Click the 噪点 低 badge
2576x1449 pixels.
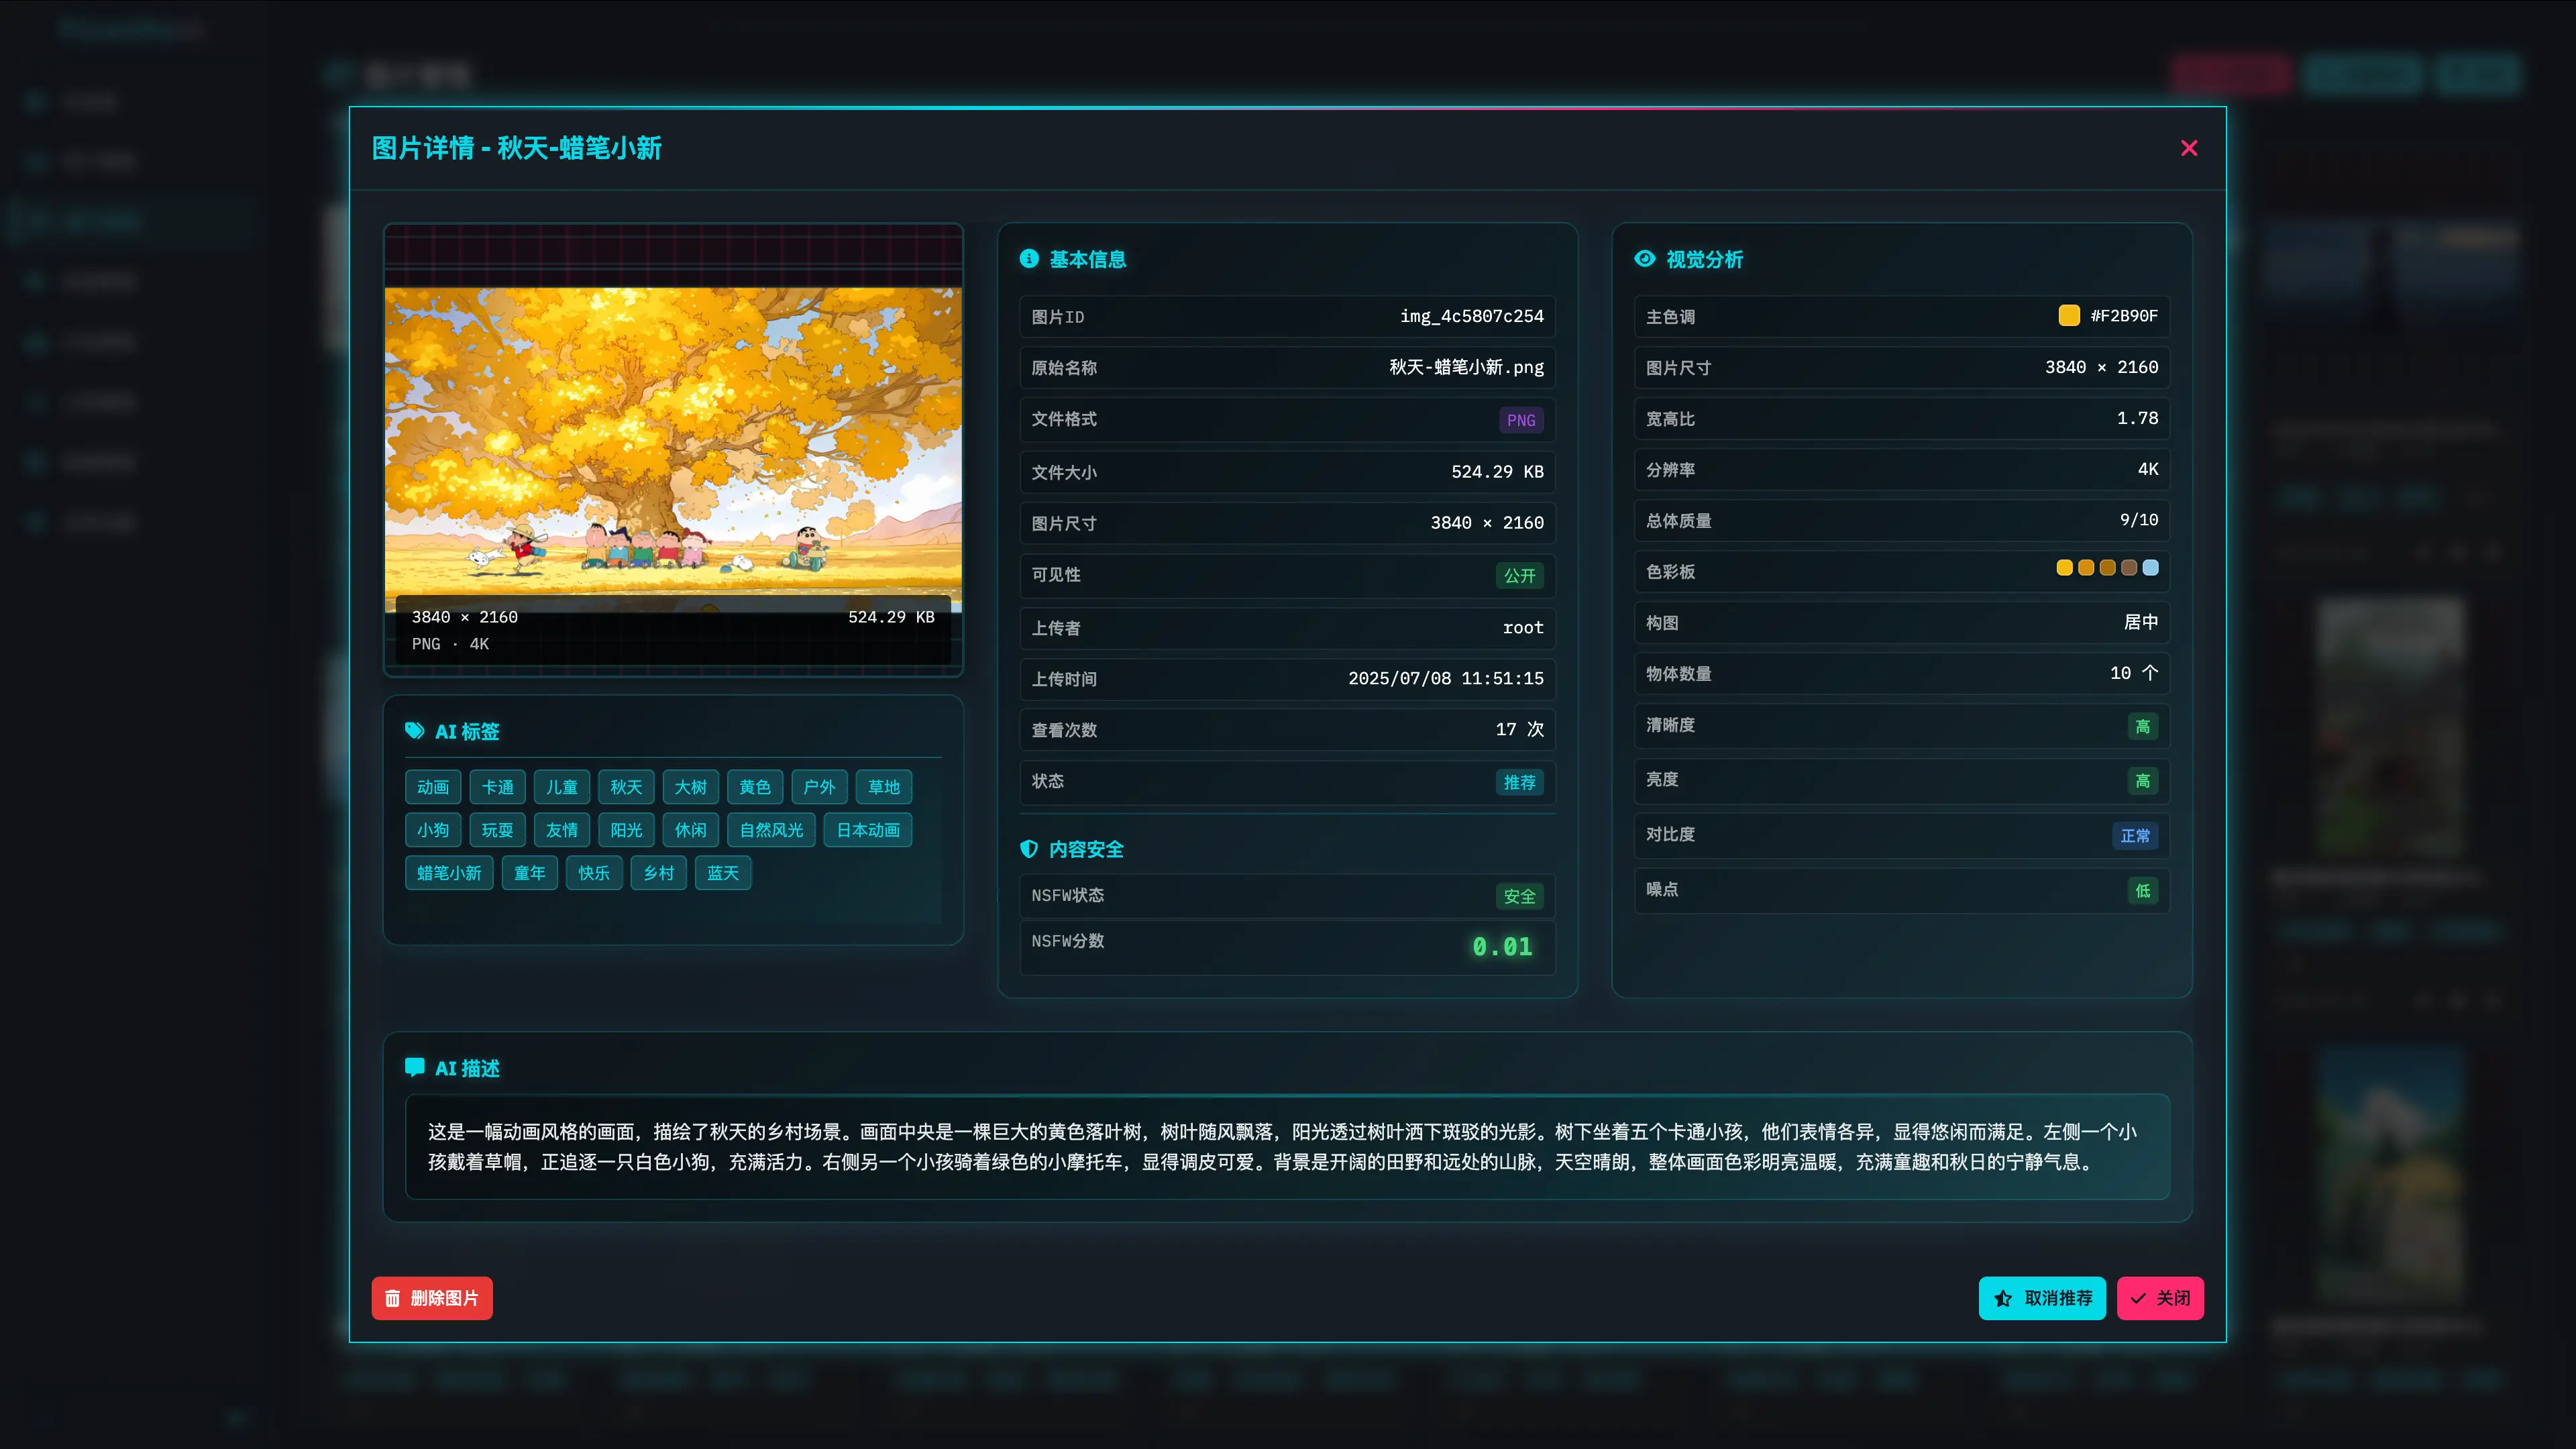click(2143, 891)
